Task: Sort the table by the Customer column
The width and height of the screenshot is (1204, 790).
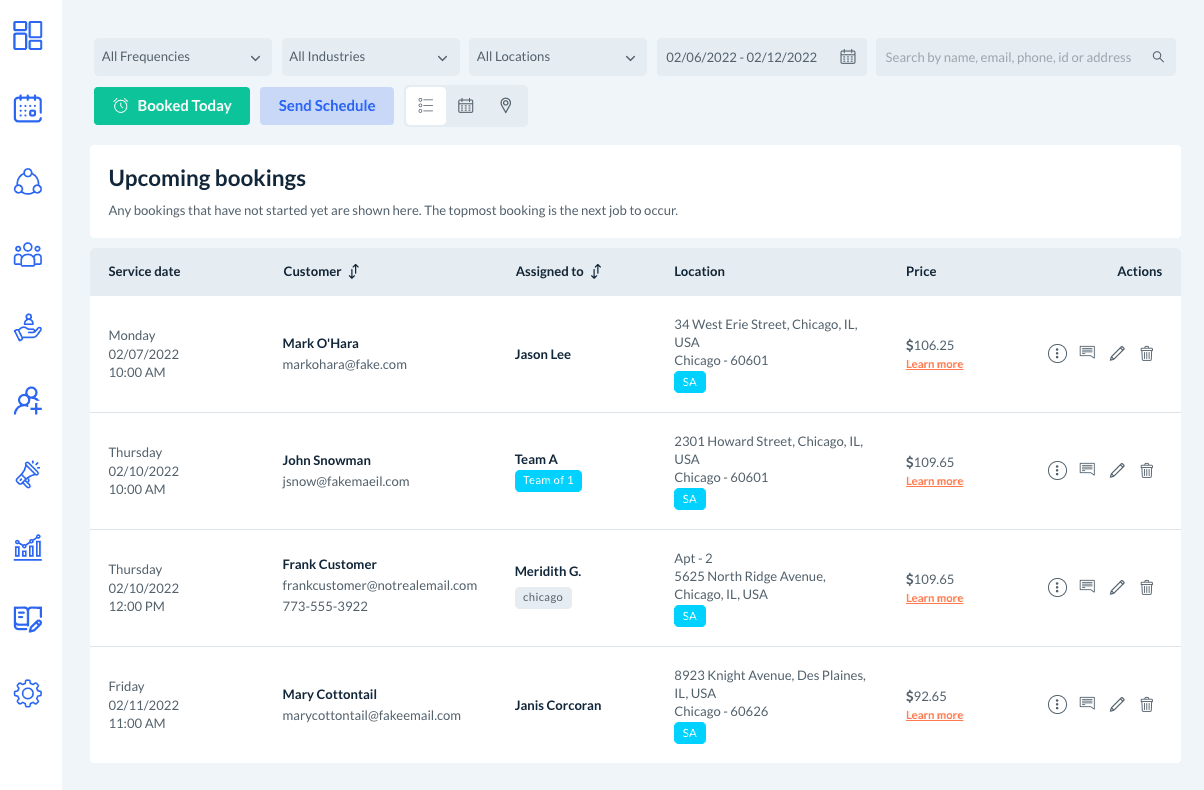Action: pos(353,272)
